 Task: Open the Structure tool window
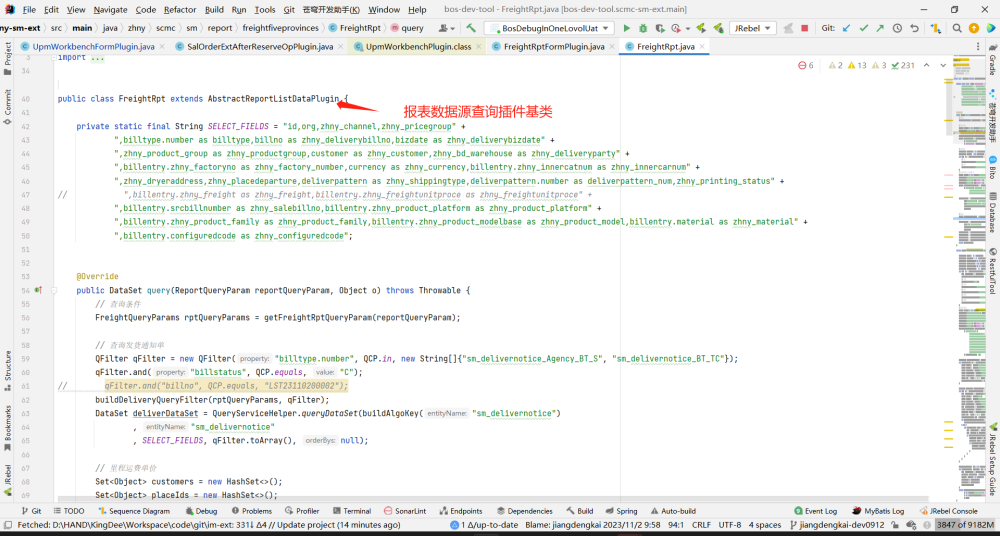point(8,369)
